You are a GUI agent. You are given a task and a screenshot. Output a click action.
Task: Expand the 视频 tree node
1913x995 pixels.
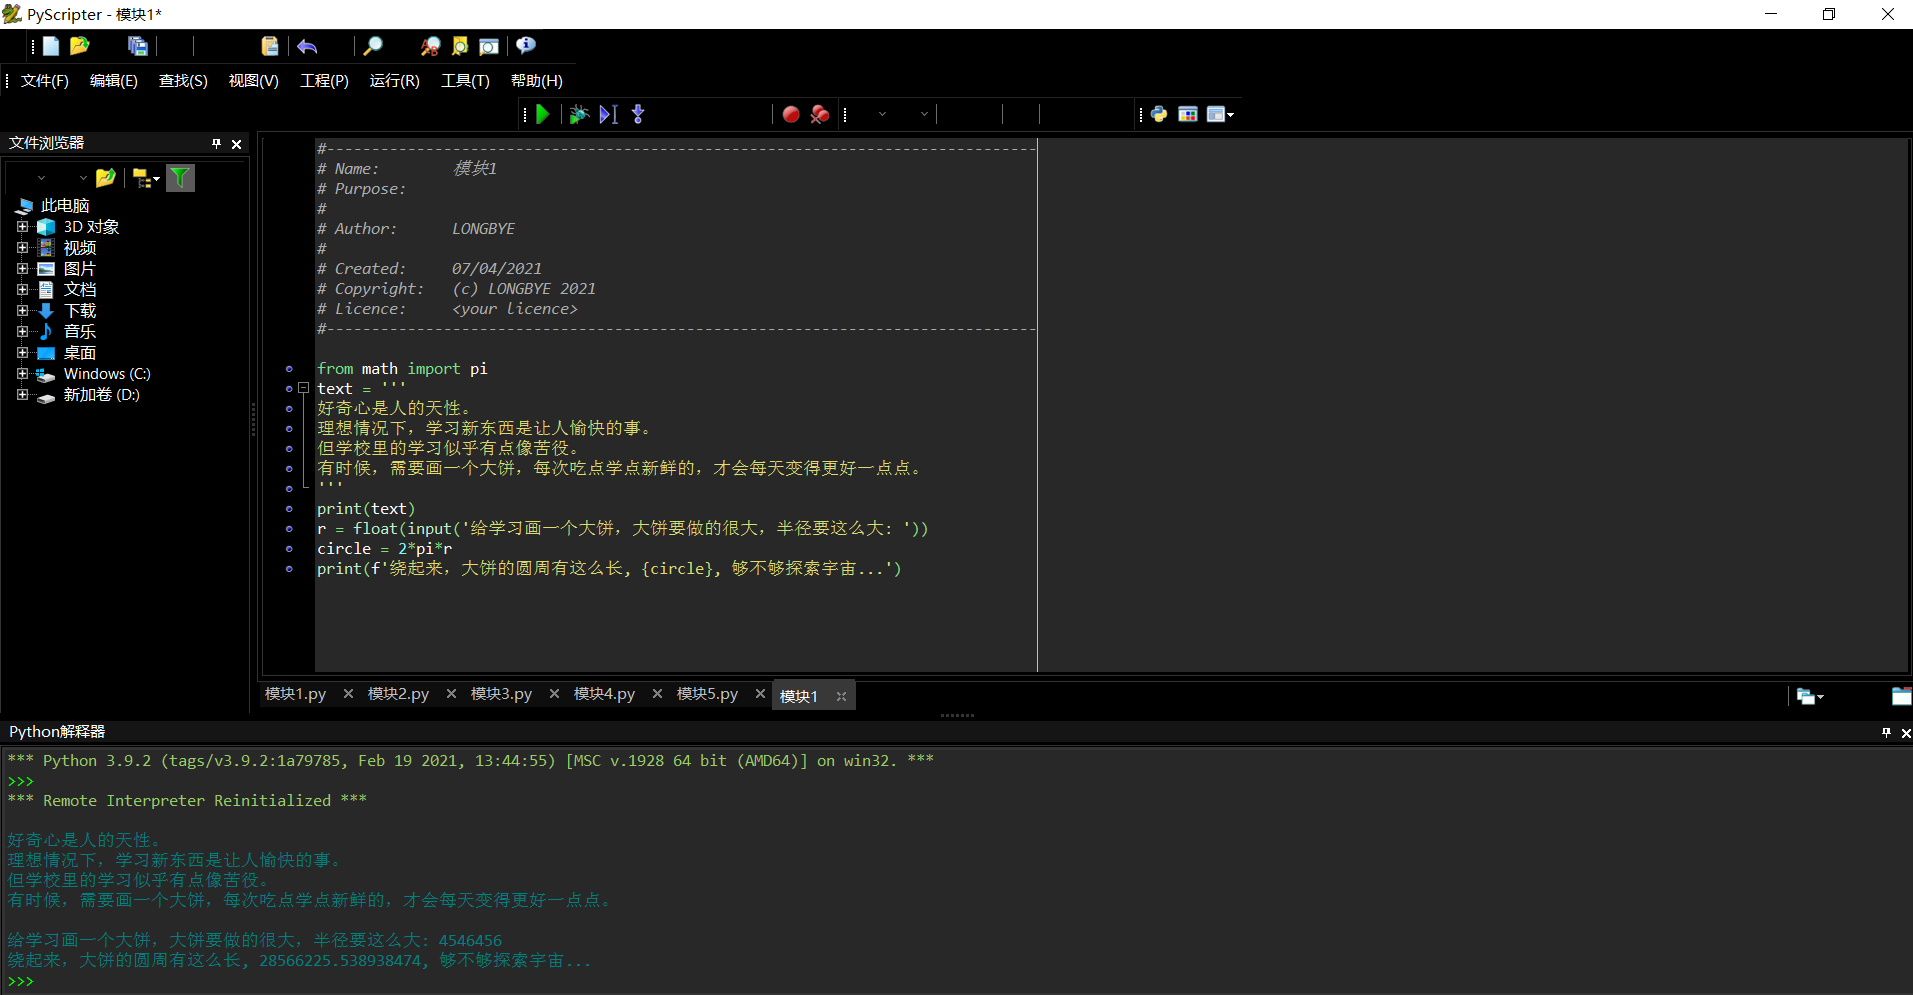(x=22, y=248)
